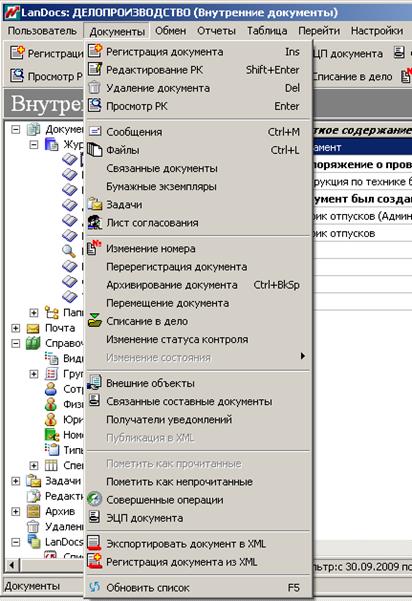Click the Обновить список refresh icon
Viewport: 412px width, 601px height.
[95, 587]
